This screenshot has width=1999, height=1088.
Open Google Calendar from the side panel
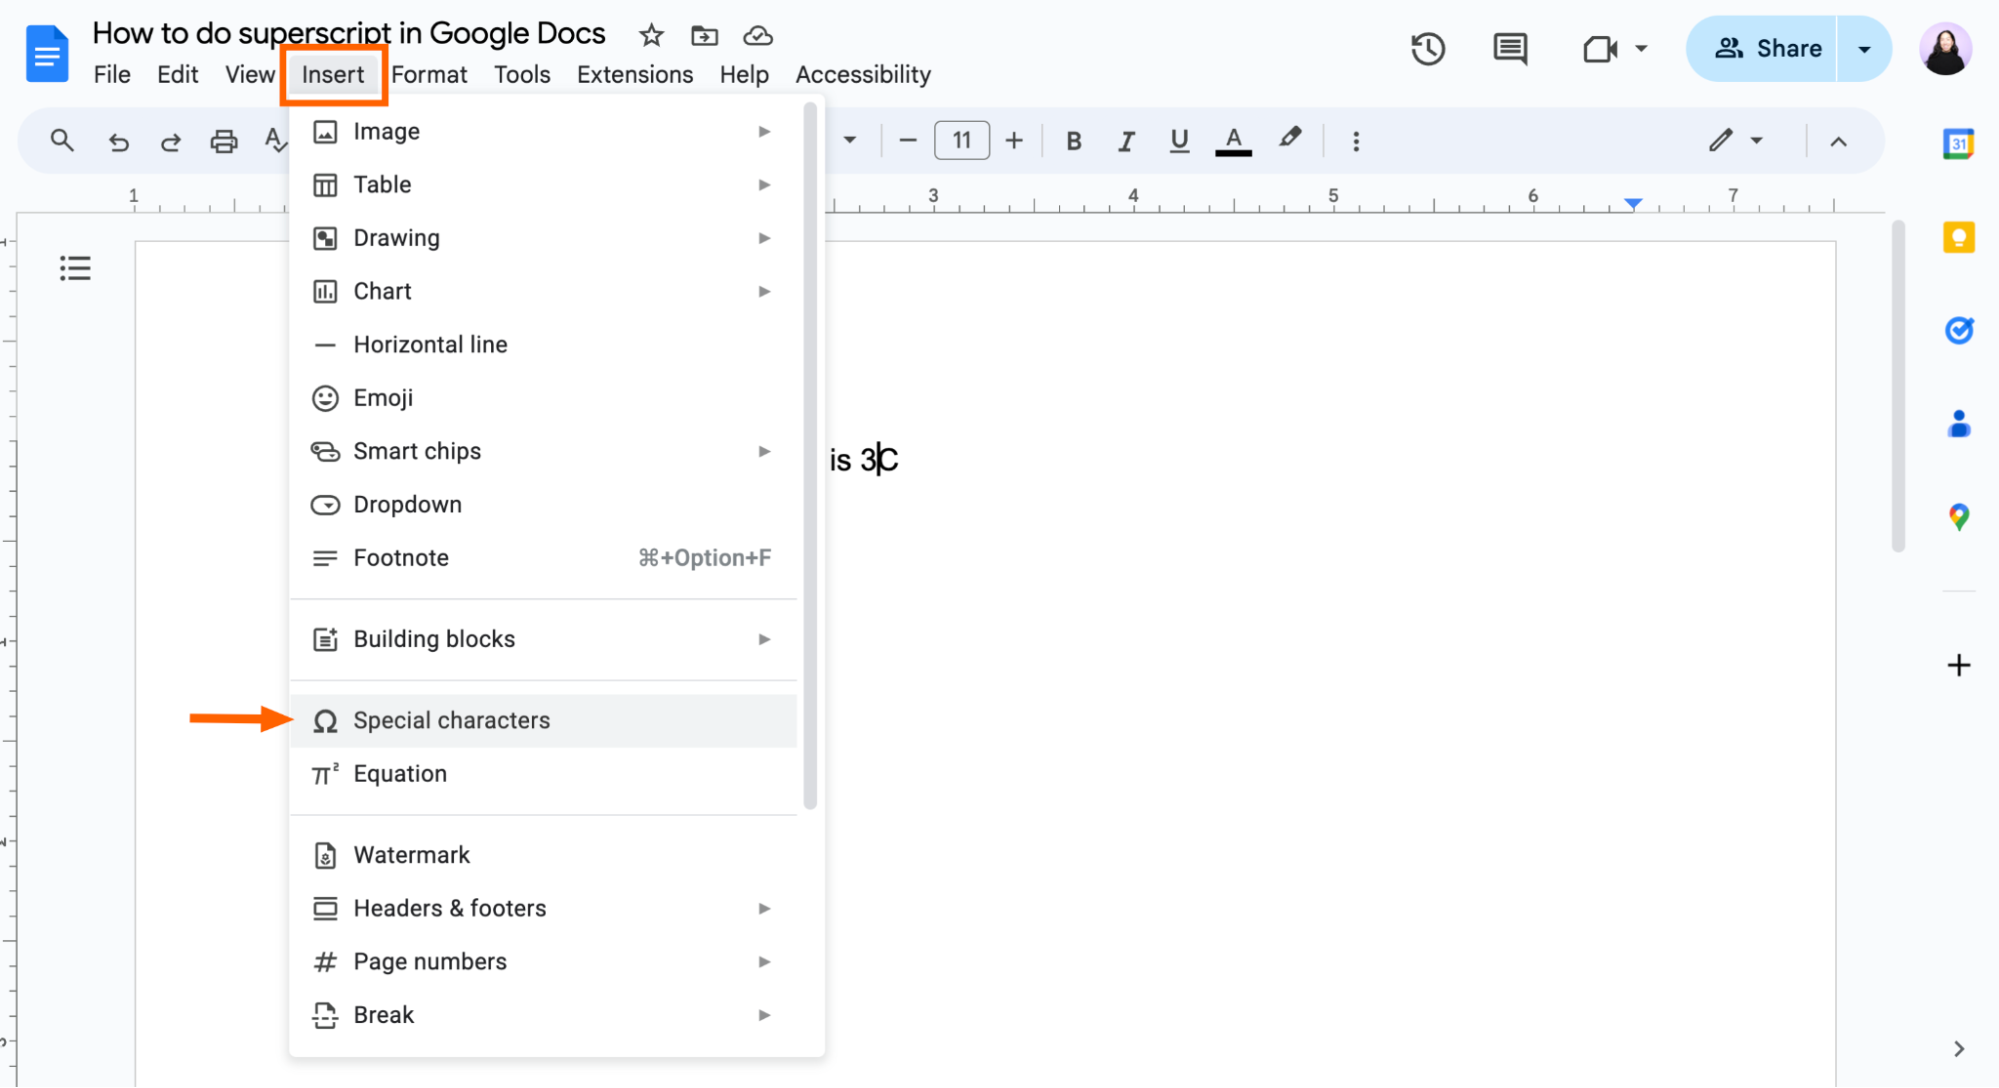[x=1959, y=143]
